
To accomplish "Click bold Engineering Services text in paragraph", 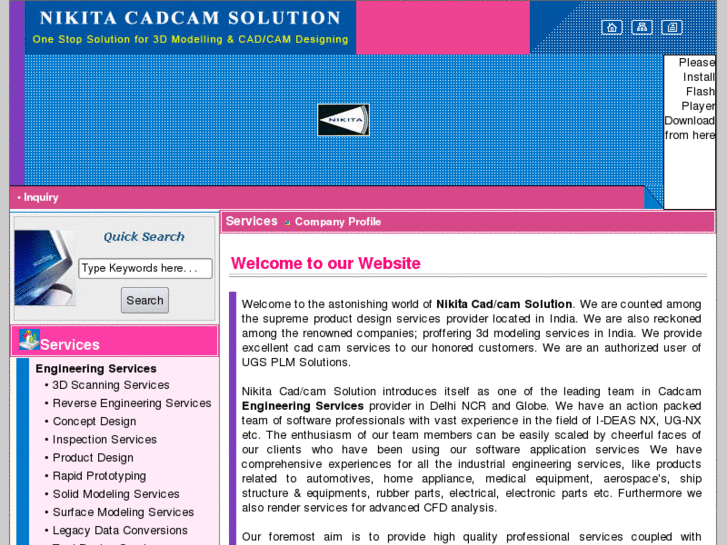I will [302, 406].
